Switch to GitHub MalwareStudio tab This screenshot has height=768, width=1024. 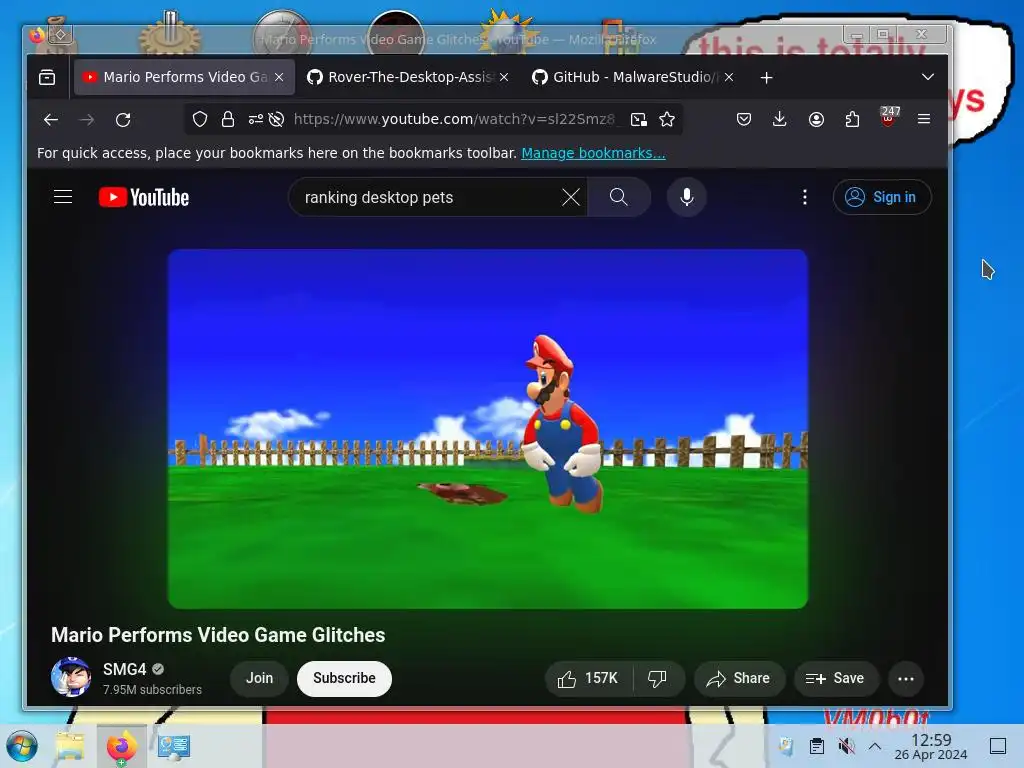[x=633, y=77]
